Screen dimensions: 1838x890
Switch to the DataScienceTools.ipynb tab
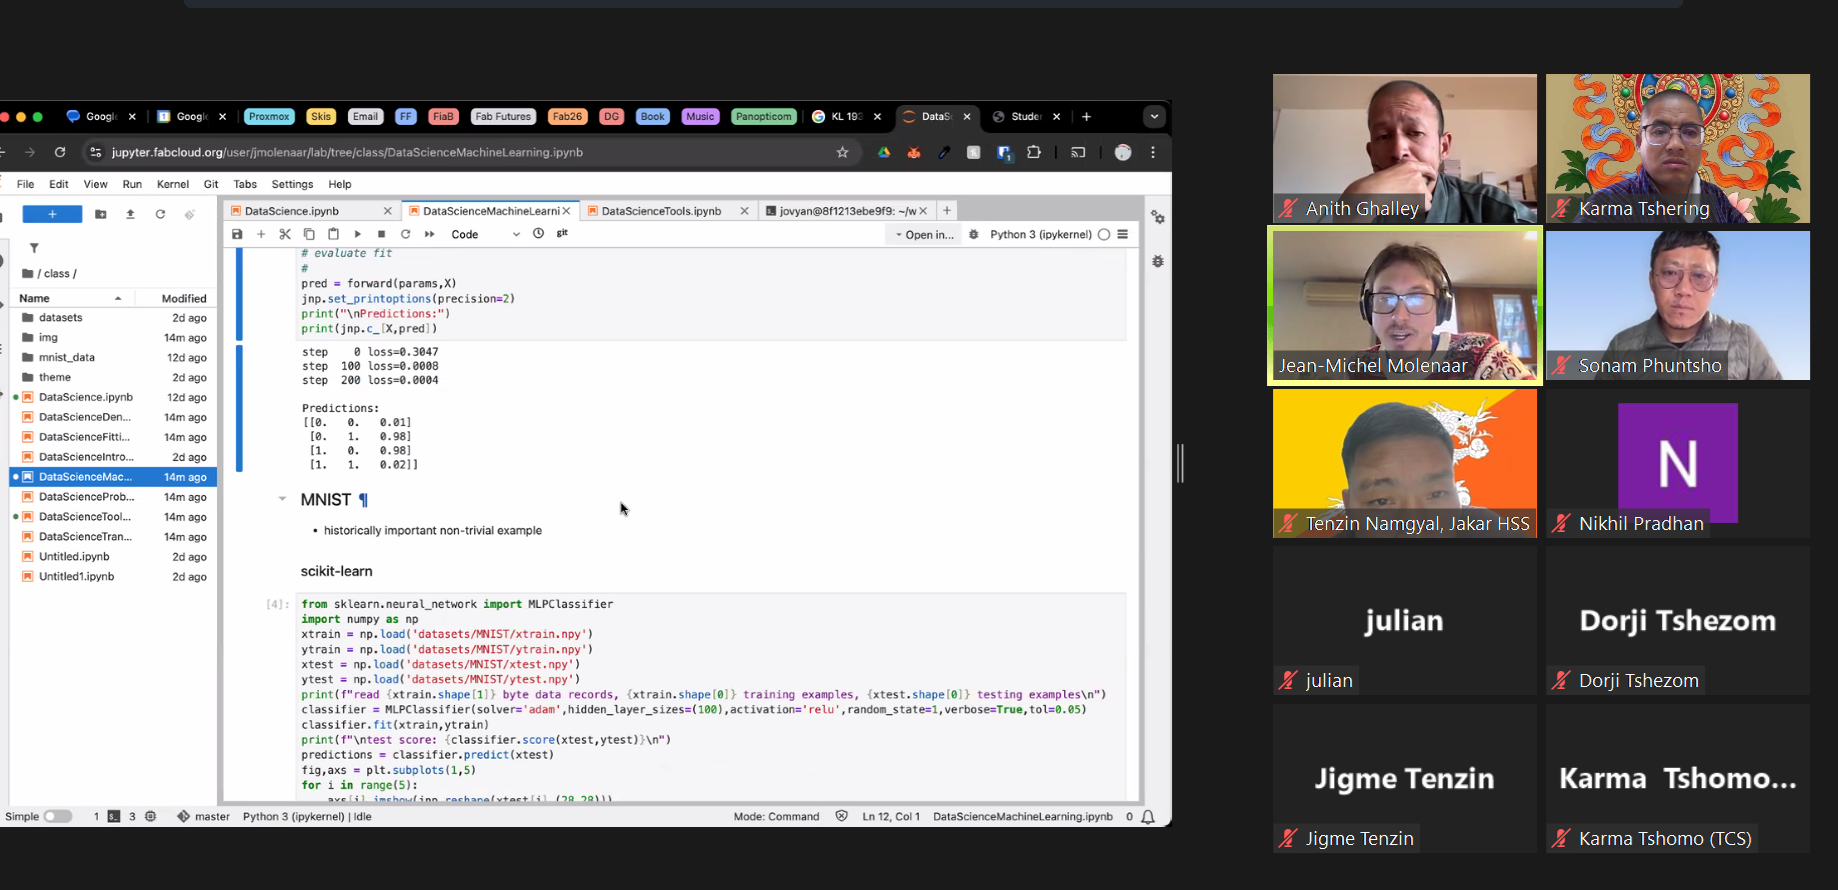point(661,211)
